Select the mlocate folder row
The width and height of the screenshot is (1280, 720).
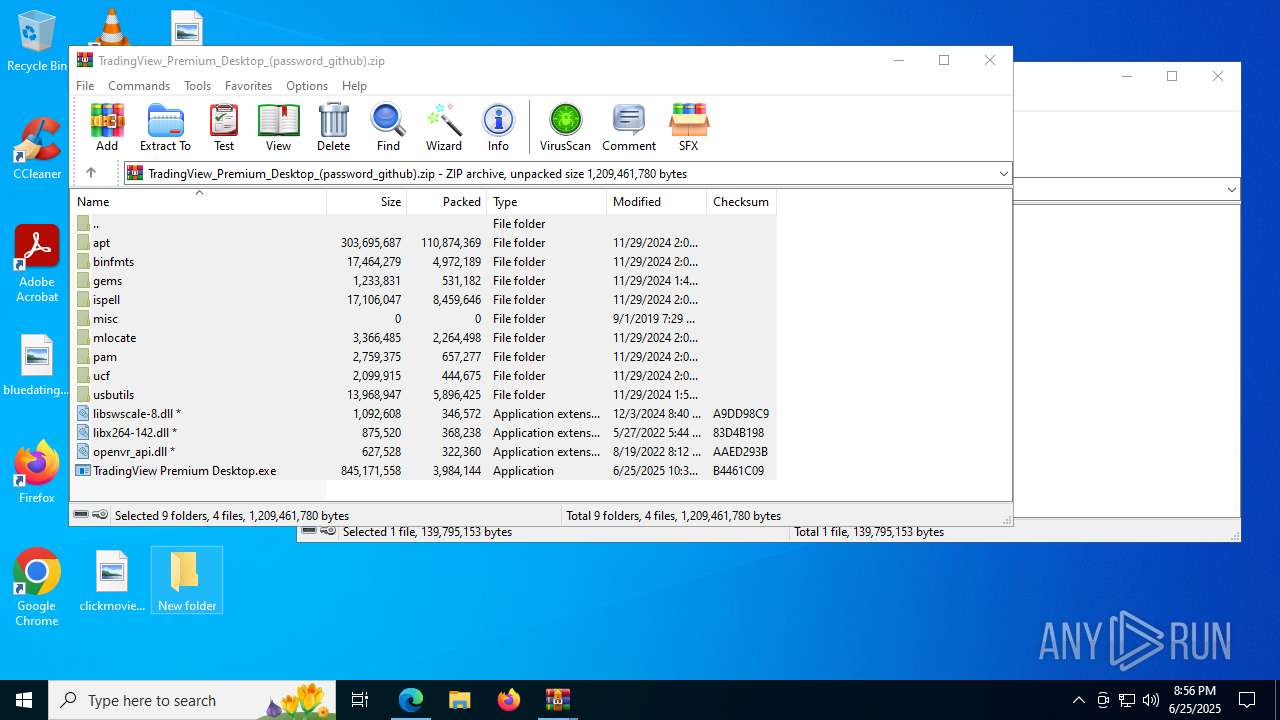424,337
